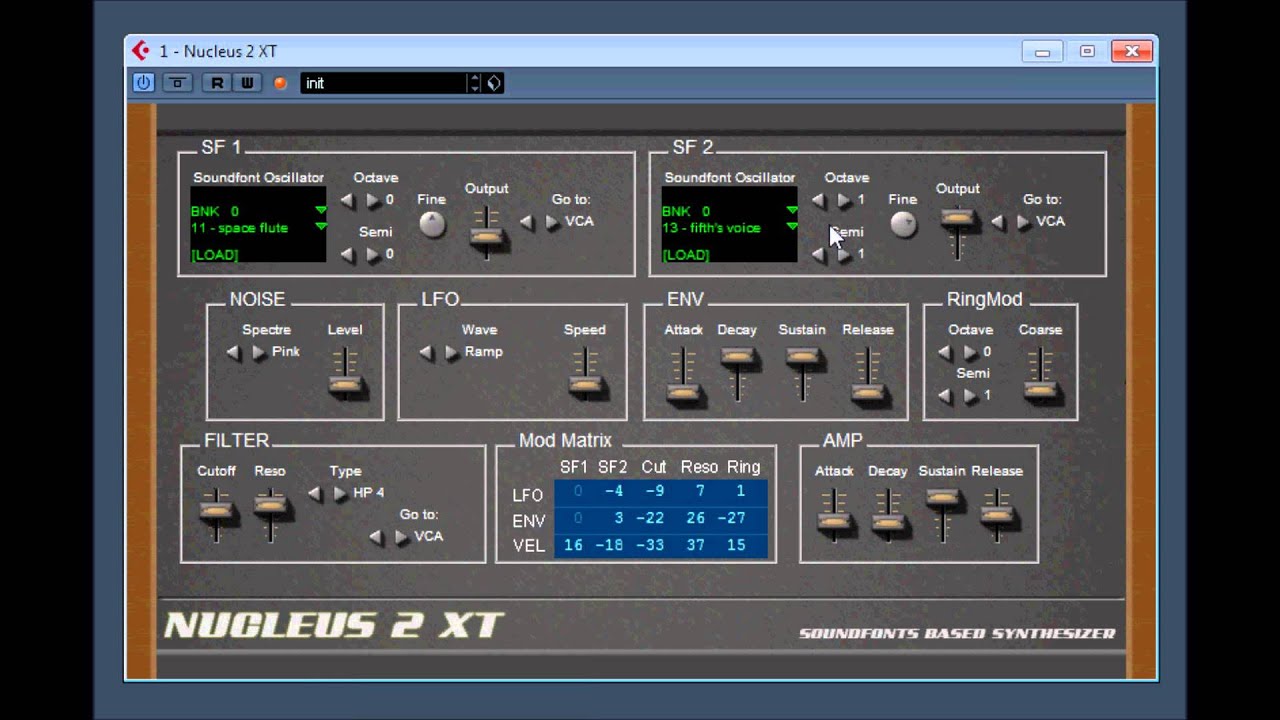1280x720 pixels.
Task: Enable the R read automation button
Action: [x=217, y=83]
